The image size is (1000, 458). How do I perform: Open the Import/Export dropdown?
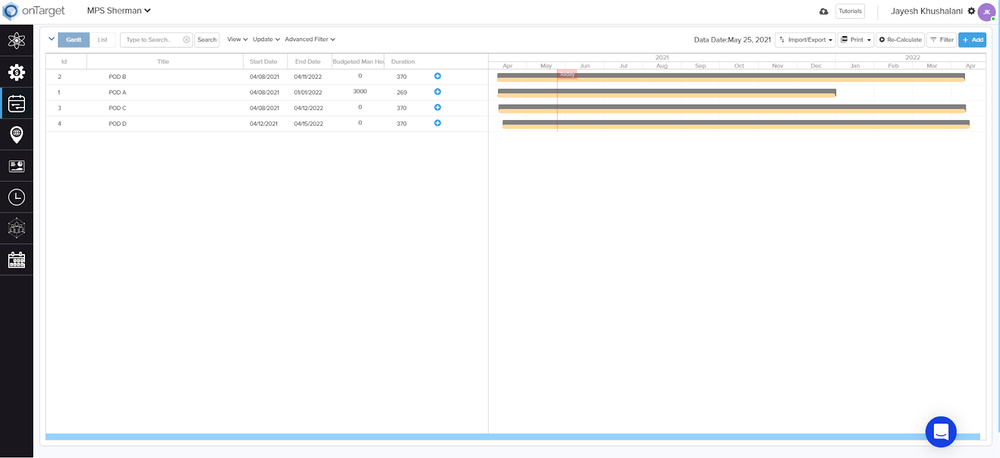805,40
